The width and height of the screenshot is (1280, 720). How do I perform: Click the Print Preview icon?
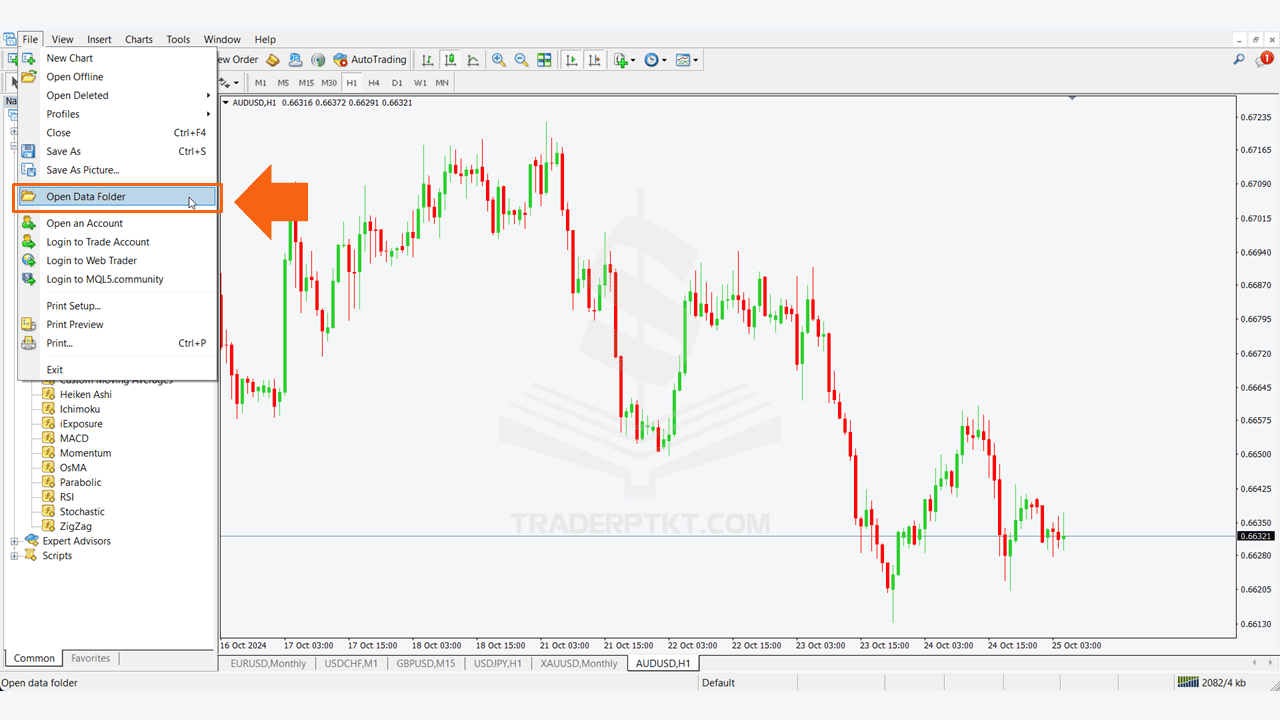(28, 324)
